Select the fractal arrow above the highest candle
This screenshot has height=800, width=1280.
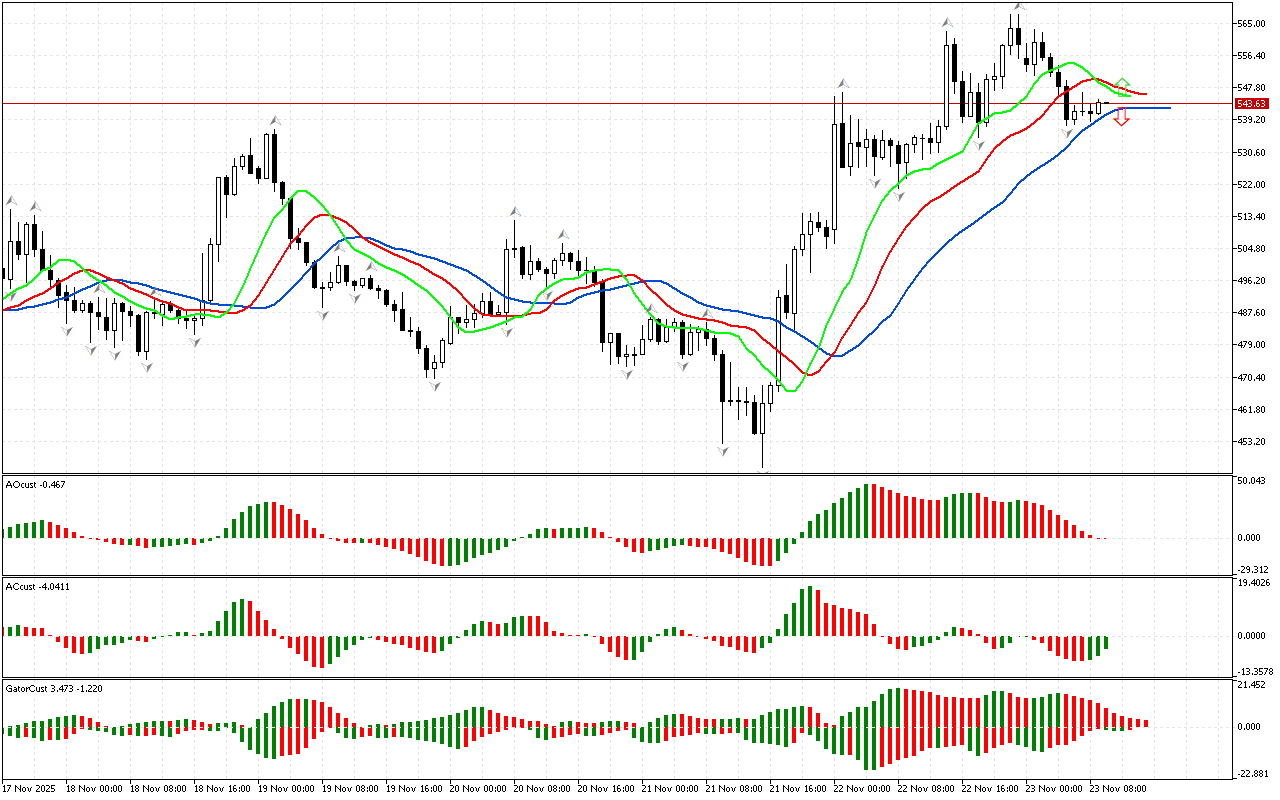coord(1017,7)
